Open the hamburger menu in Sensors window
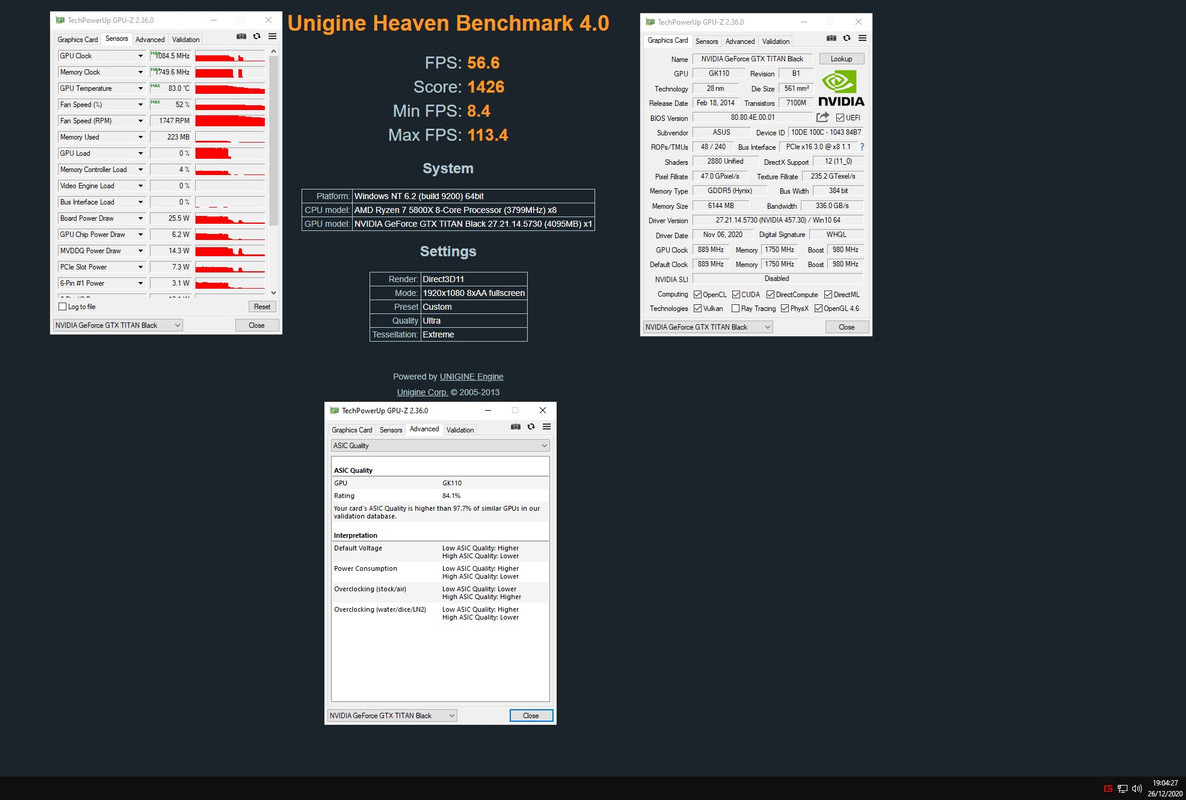The width and height of the screenshot is (1186, 800). [272, 36]
